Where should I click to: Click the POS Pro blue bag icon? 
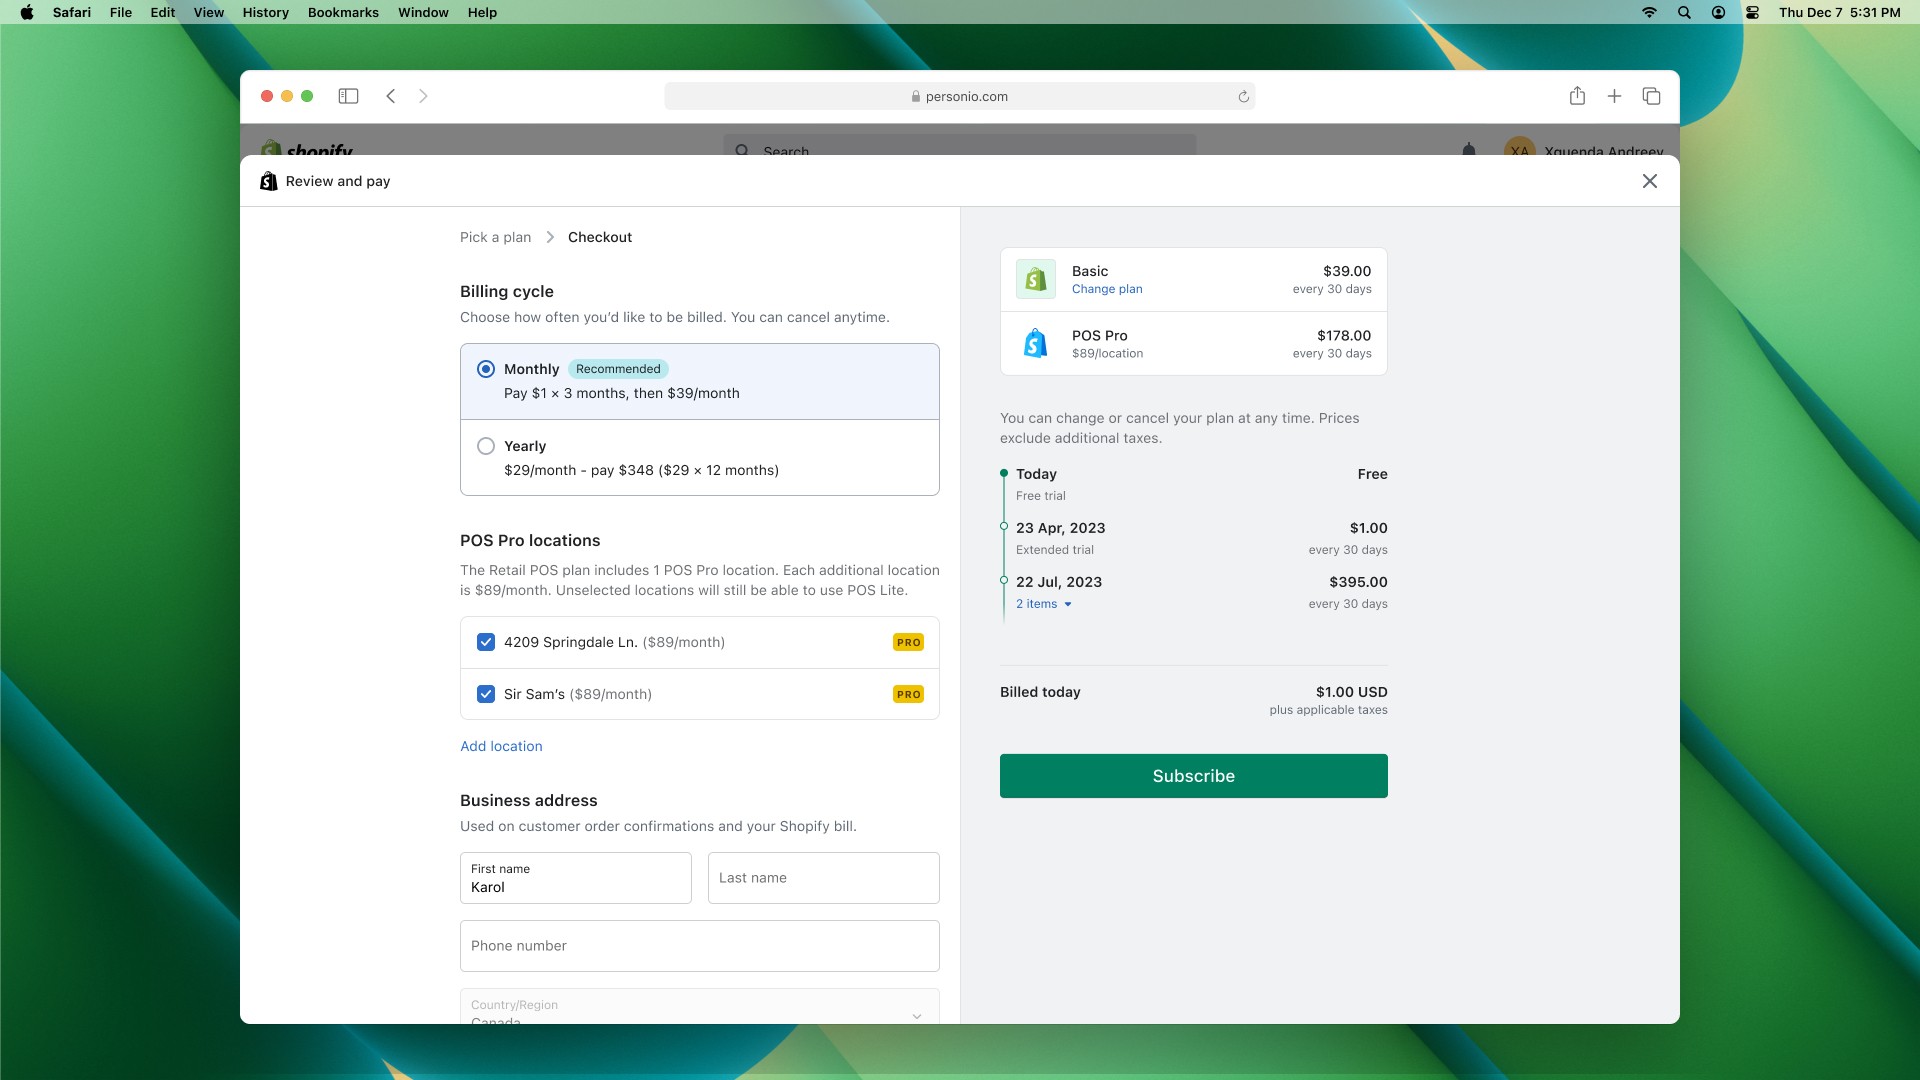pyautogui.click(x=1036, y=343)
